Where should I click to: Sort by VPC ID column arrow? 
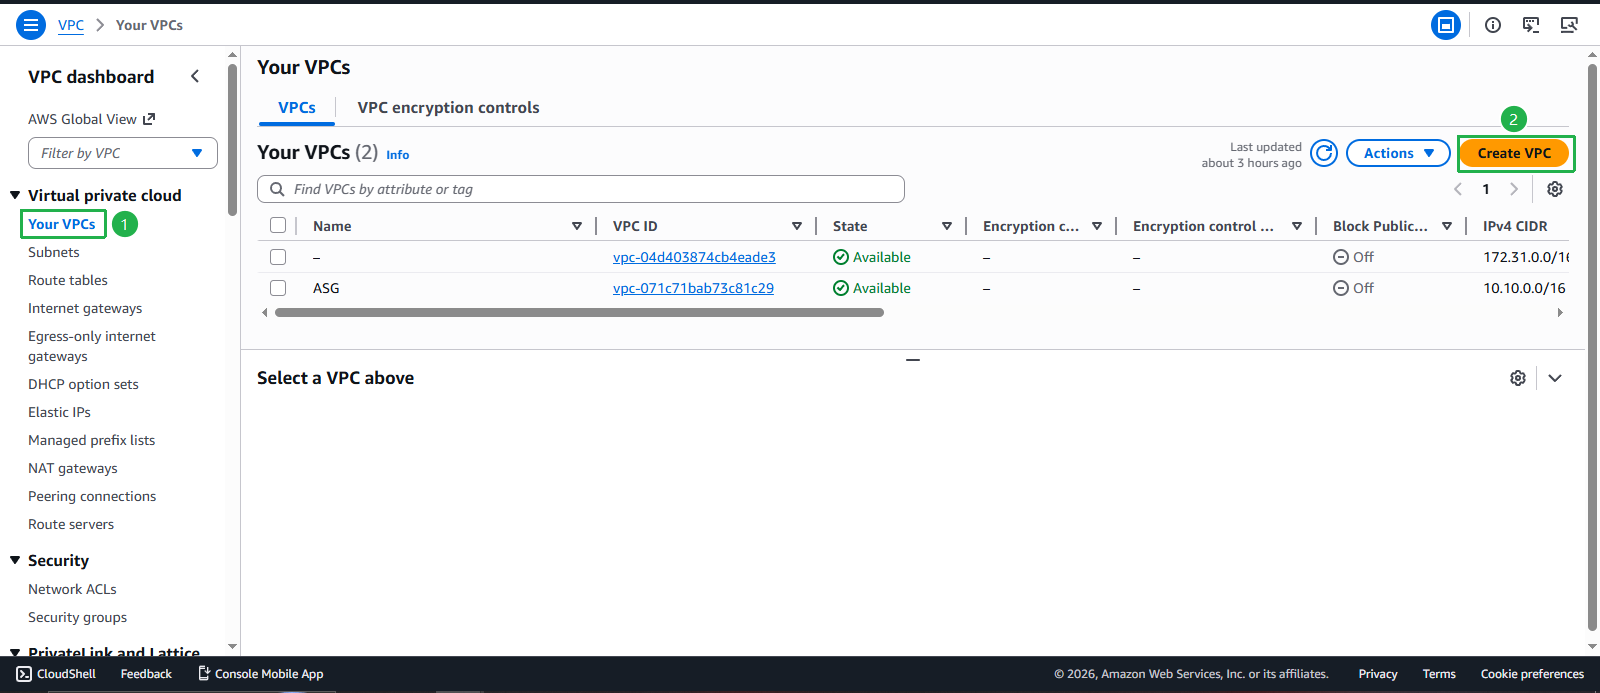(x=797, y=226)
